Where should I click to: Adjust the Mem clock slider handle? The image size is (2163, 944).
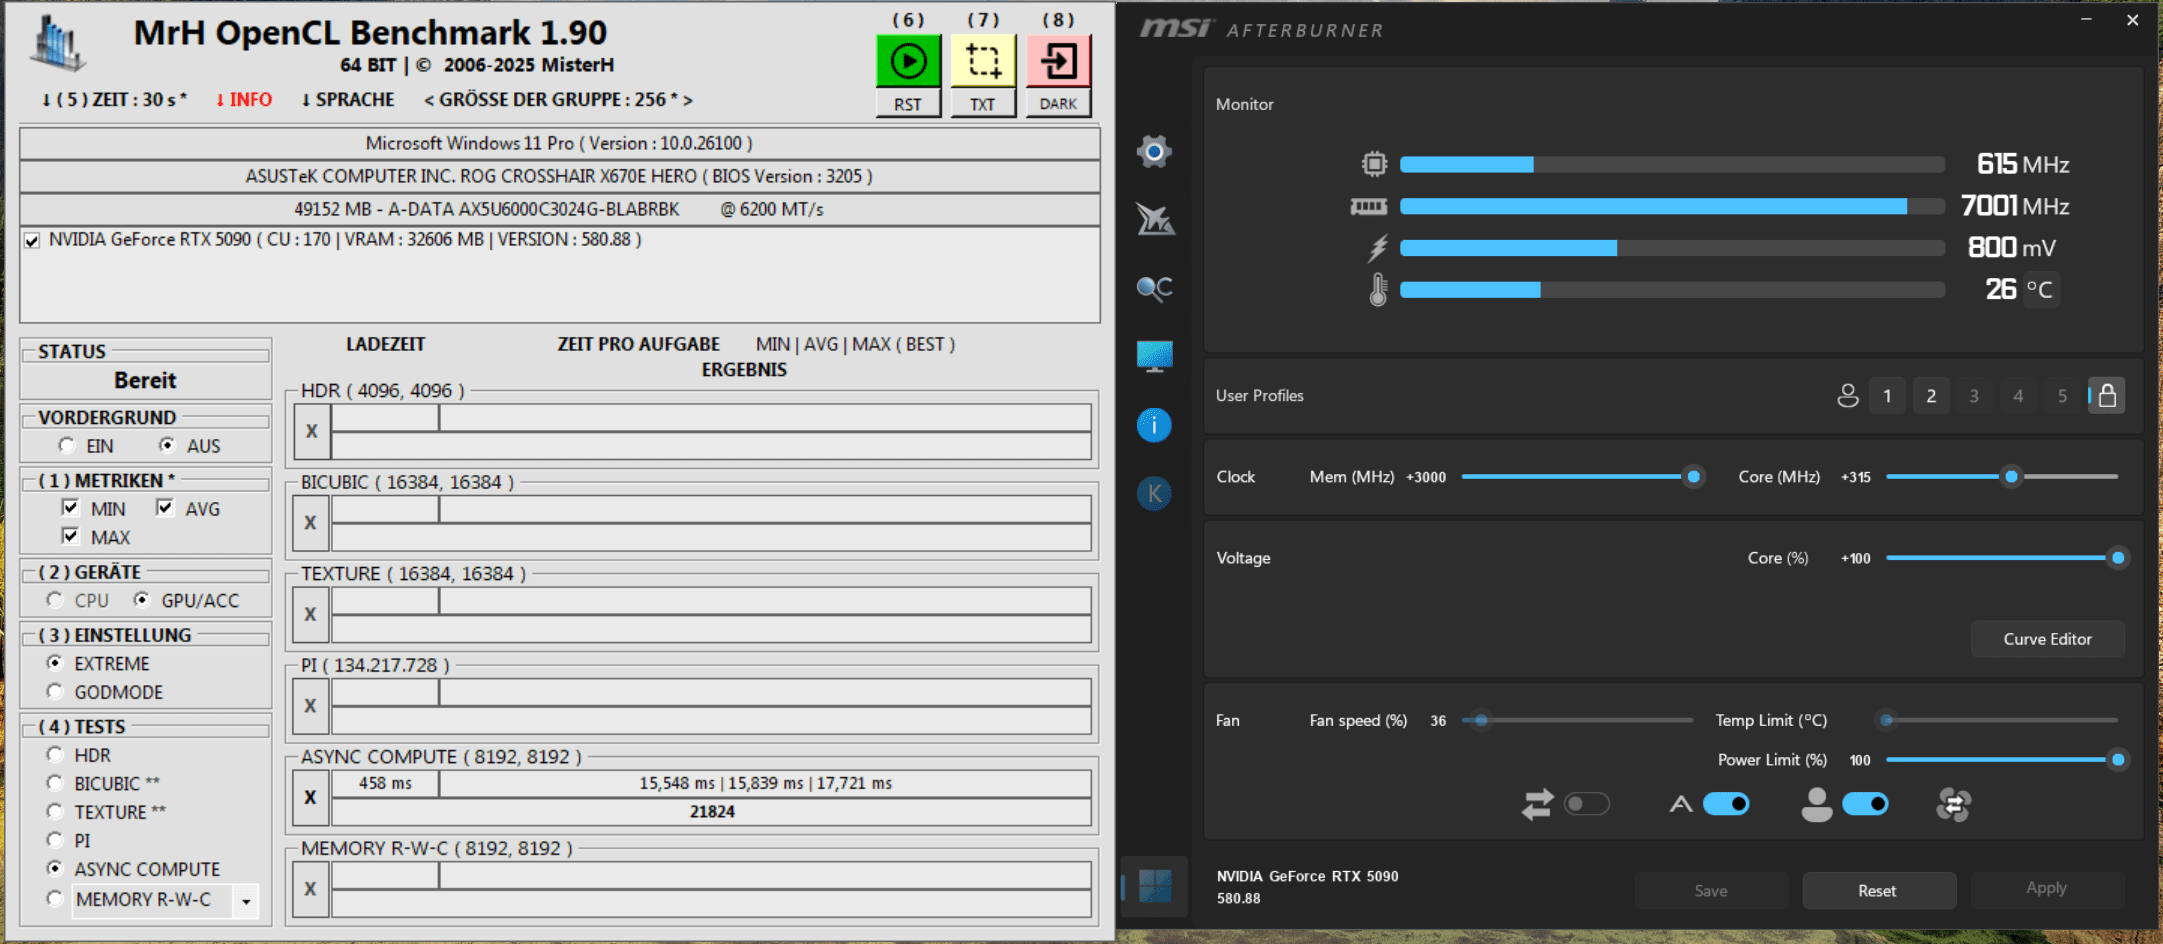point(1693,477)
